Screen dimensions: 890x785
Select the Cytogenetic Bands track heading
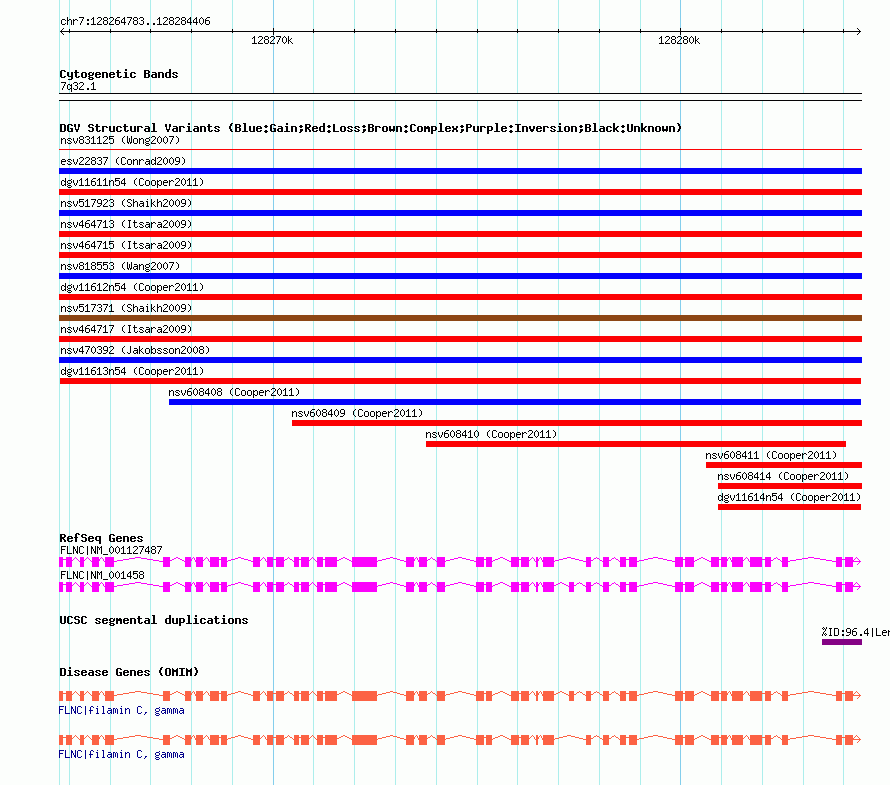pos(119,74)
